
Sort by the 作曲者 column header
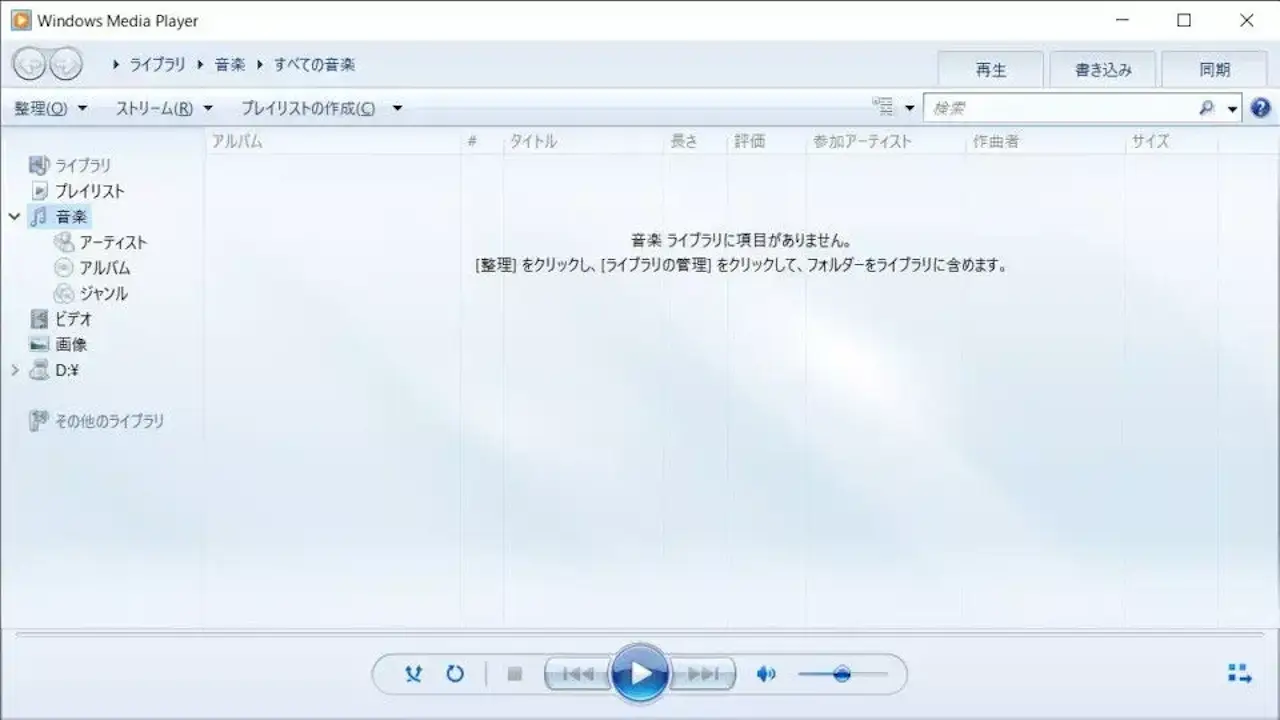click(x=1046, y=141)
